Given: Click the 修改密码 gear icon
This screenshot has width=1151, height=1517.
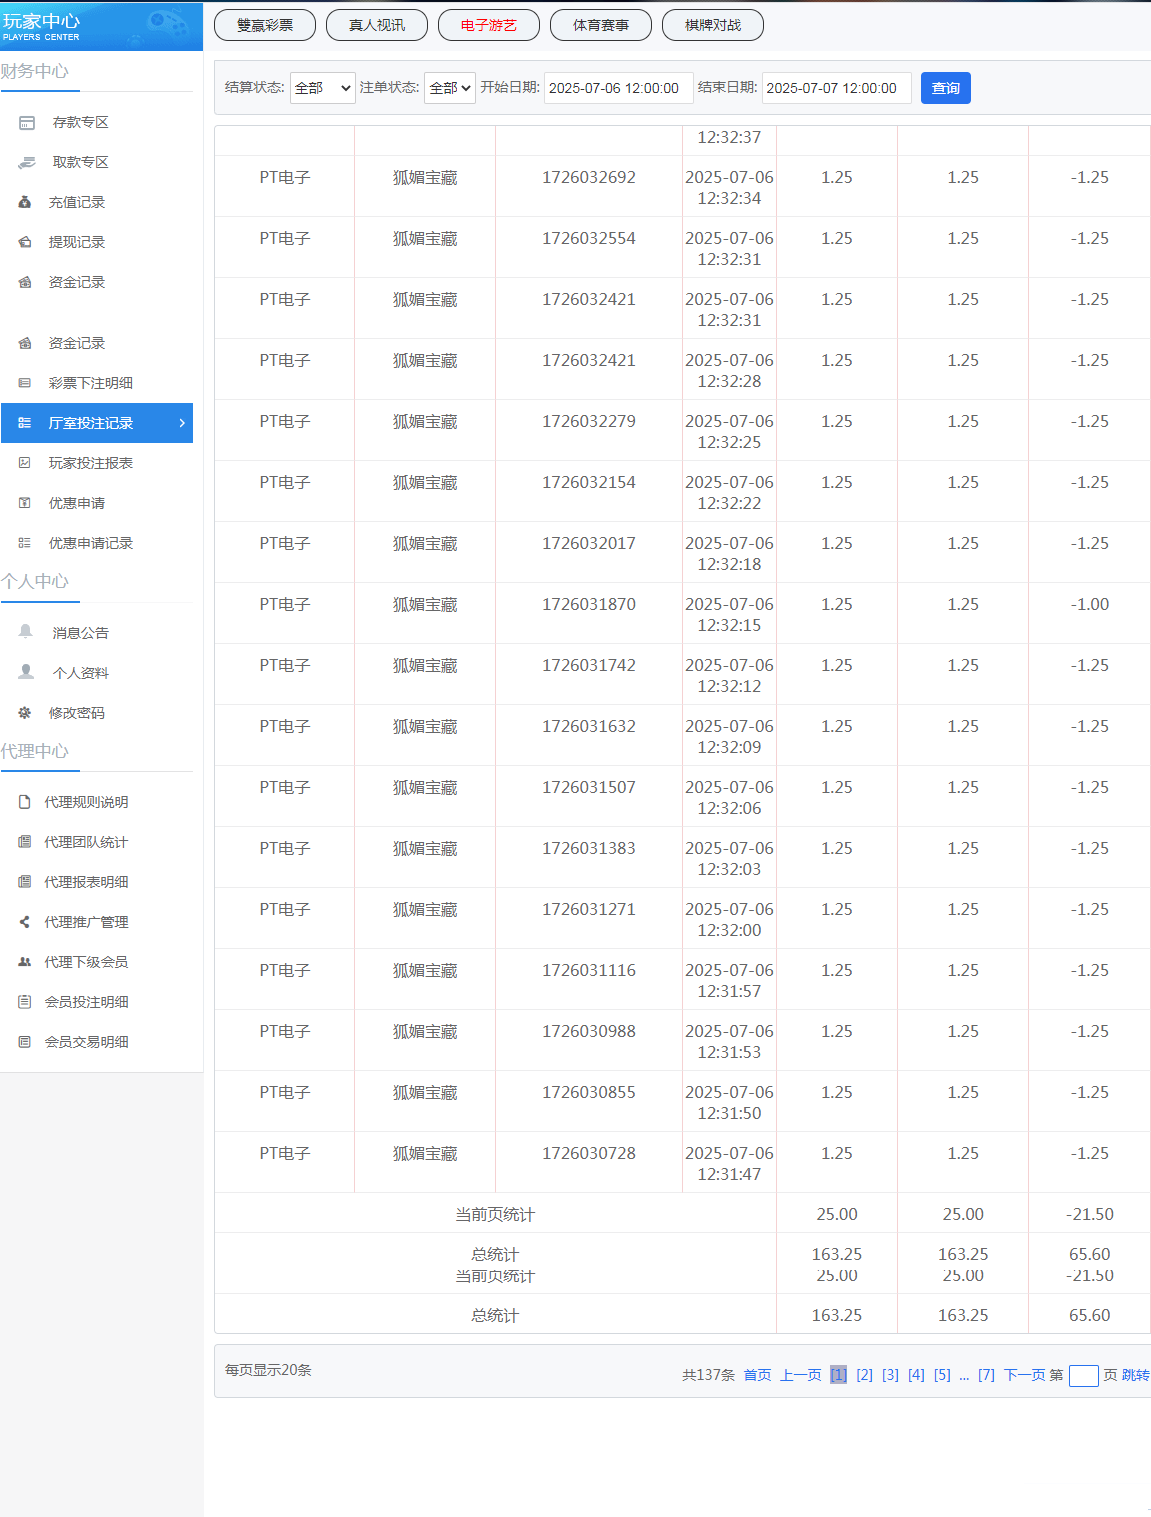Looking at the screenshot, I should click(25, 713).
